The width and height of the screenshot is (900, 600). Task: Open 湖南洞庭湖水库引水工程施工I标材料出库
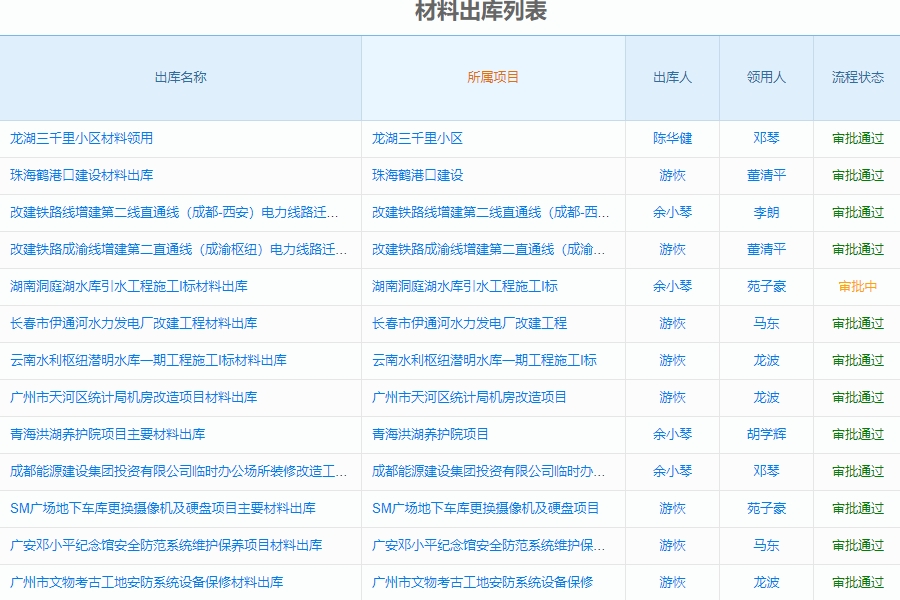[129, 286]
